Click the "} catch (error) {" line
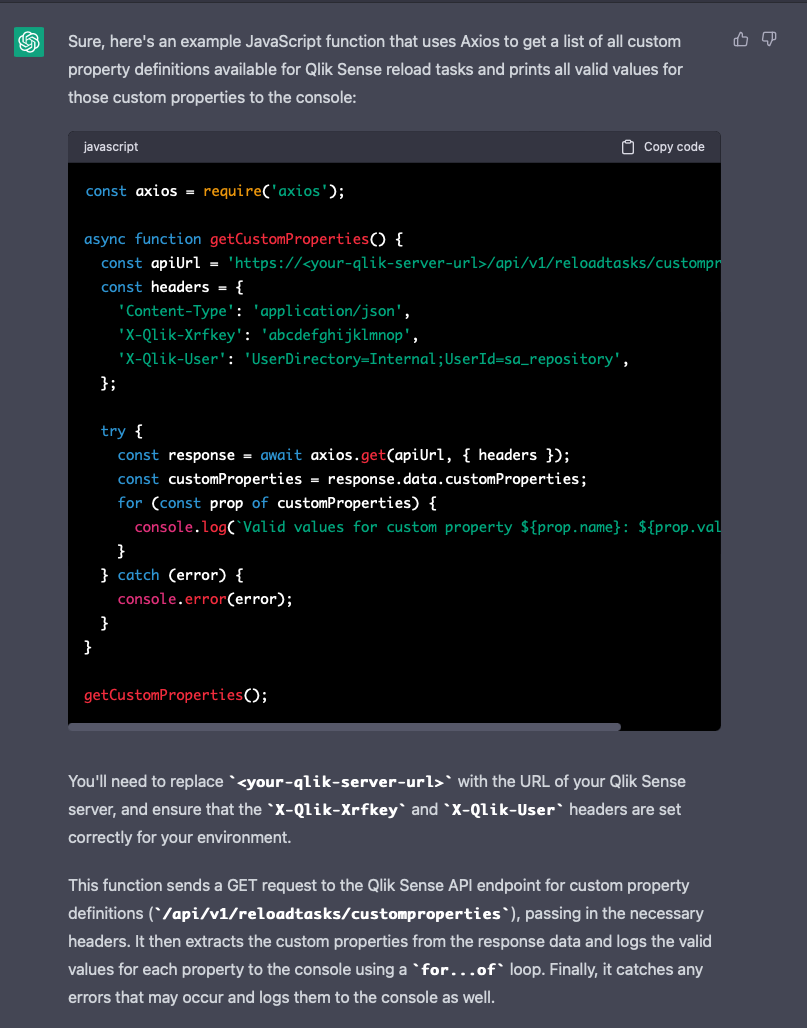 (x=172, y=575)
